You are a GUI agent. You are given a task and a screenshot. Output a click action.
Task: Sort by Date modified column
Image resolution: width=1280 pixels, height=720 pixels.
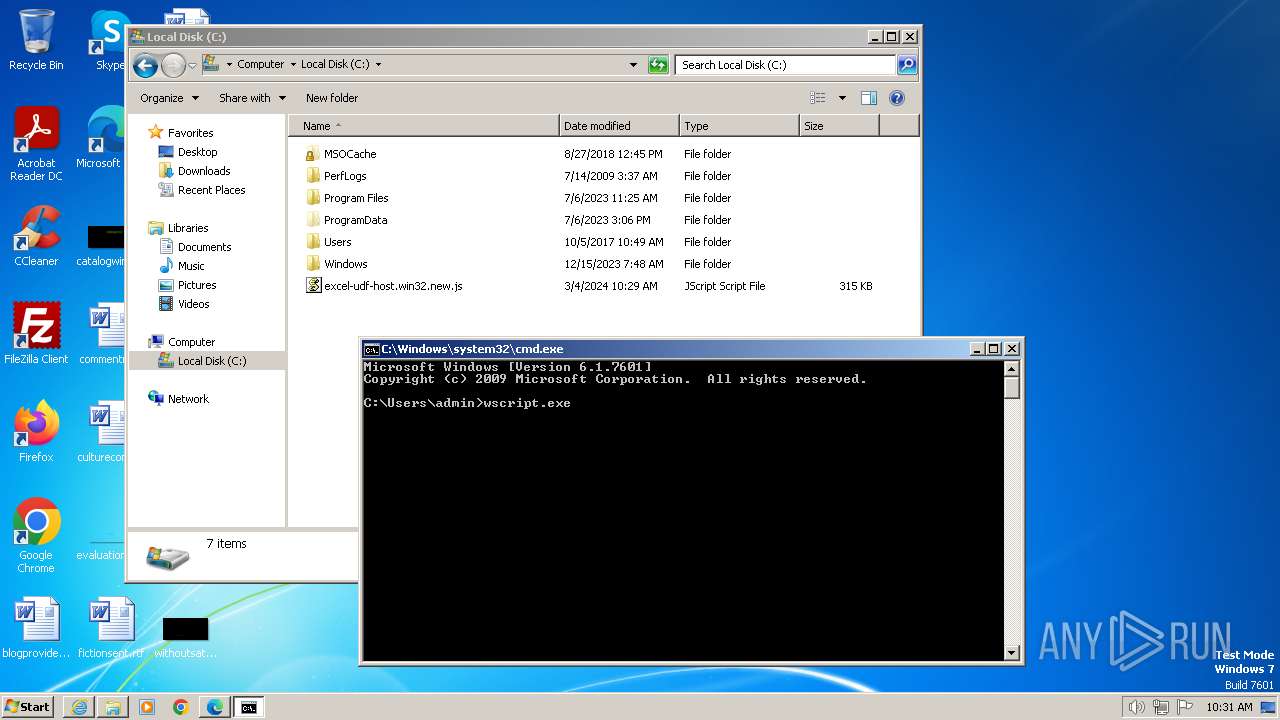coord(619,126)
